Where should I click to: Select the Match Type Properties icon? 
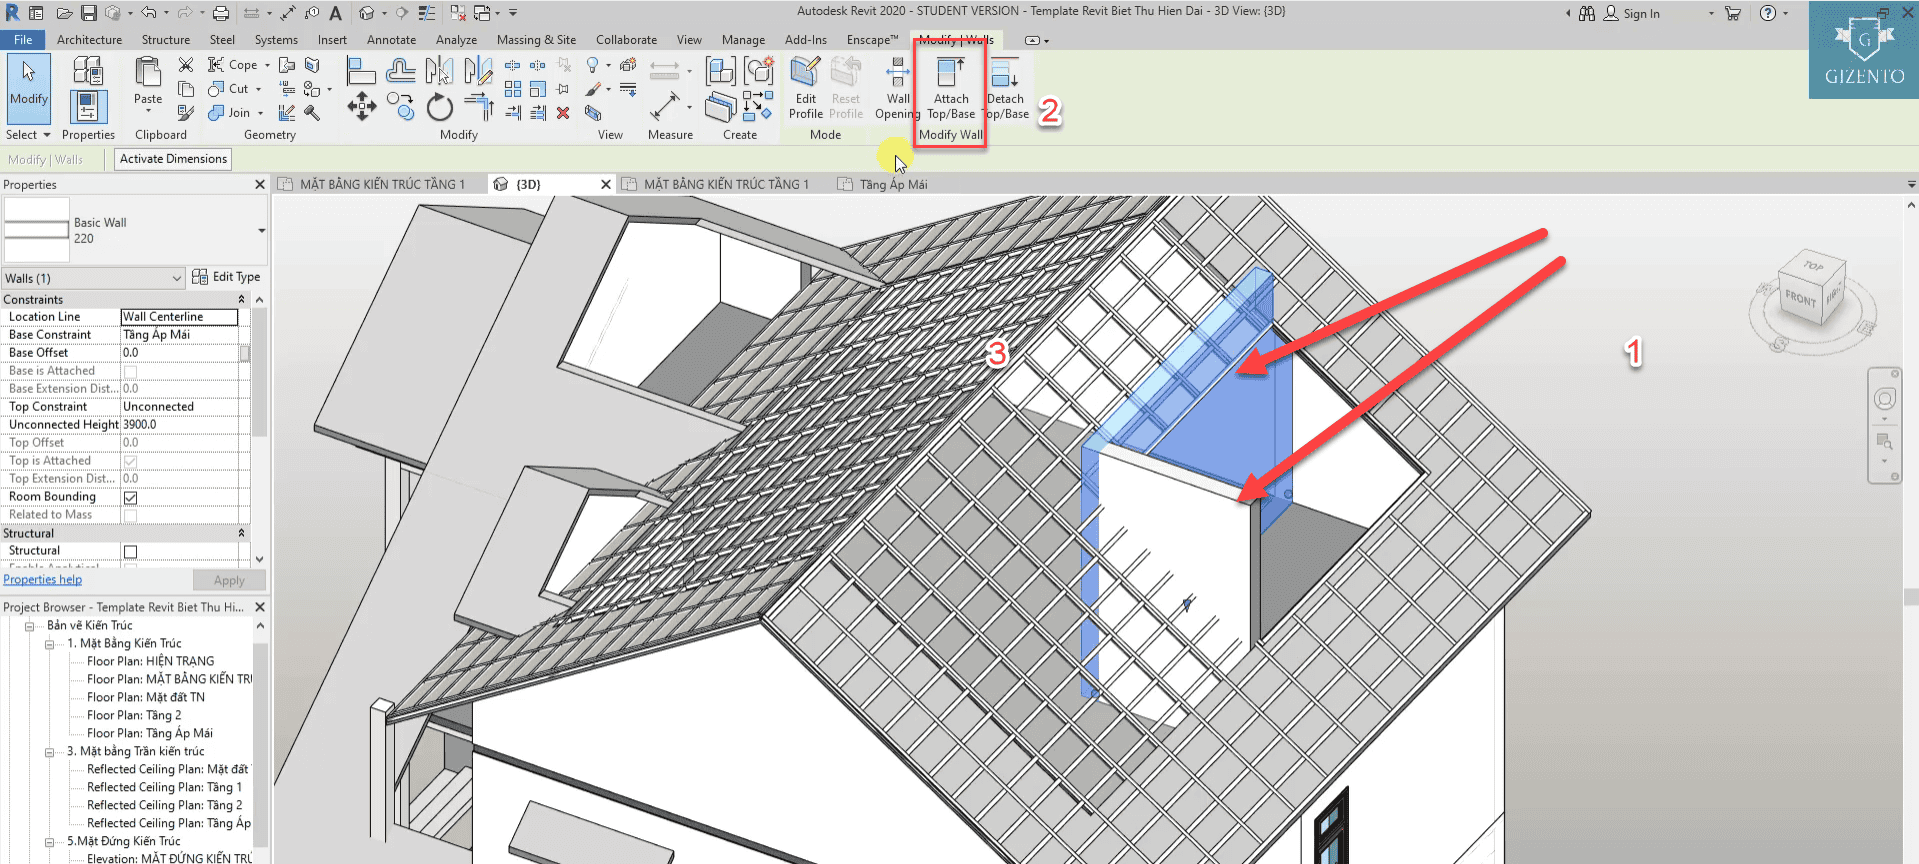click(186, 113)
